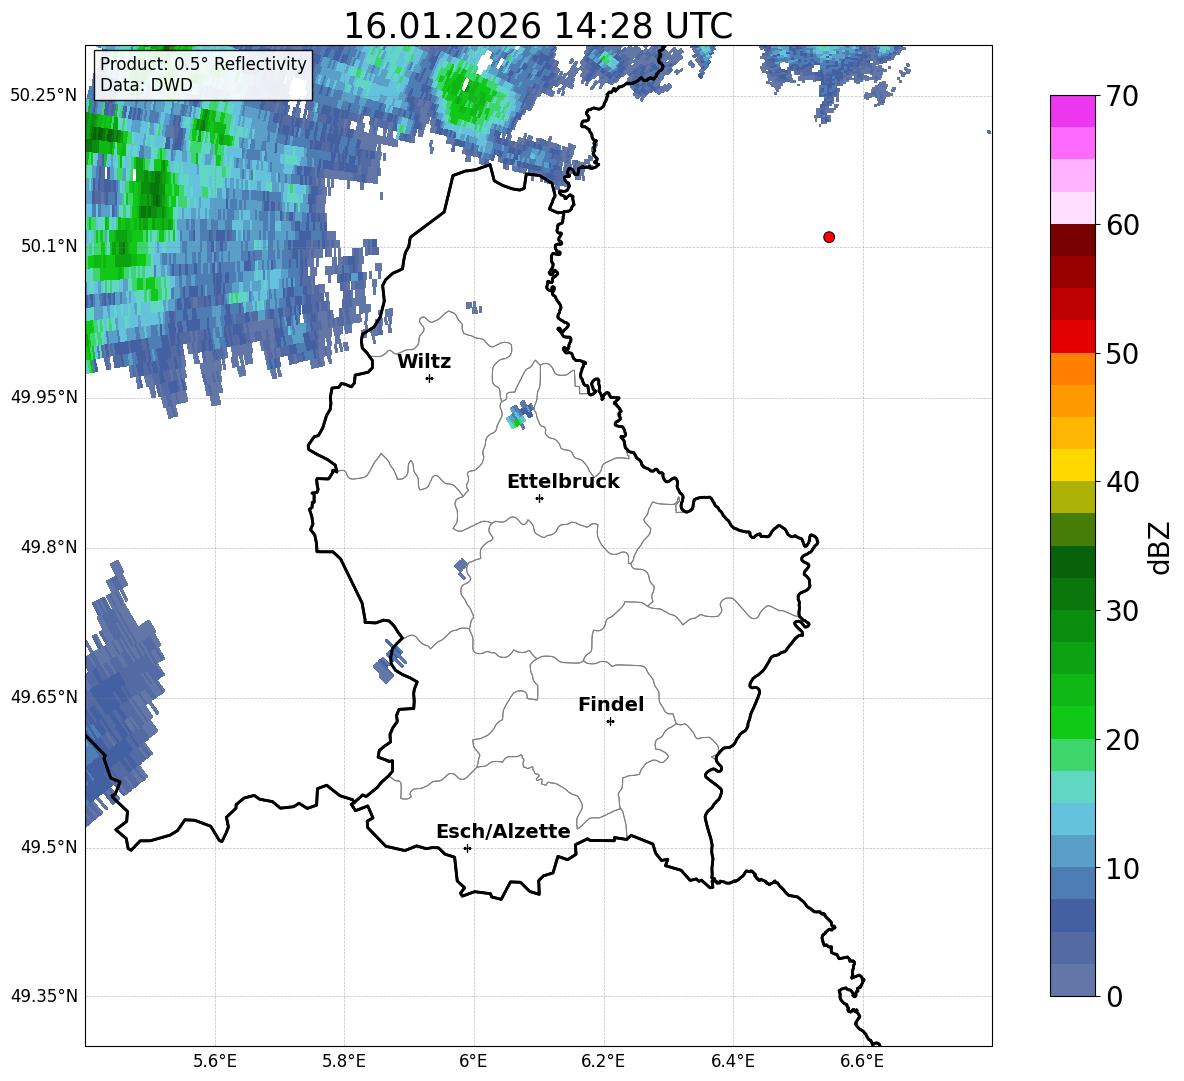Click the small radar echo north of Ettelbruck
The width and height of the screenshot is (1184, 1081).
(520, 415)
